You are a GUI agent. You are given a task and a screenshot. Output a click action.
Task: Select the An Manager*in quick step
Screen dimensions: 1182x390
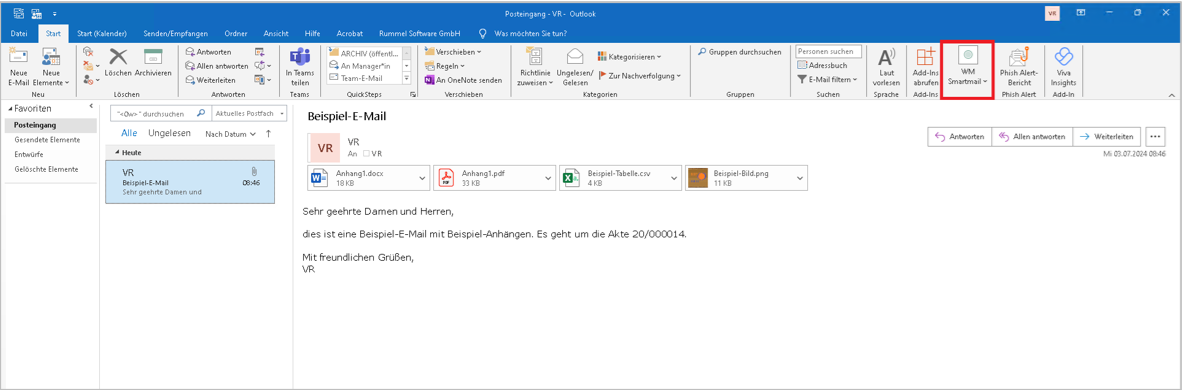point(364,66)
